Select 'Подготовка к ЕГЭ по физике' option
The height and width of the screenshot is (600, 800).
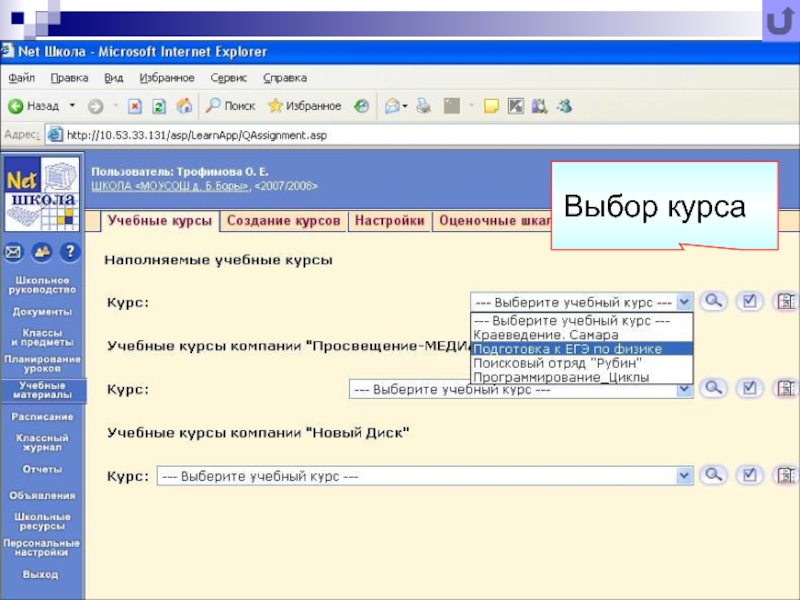click(567, 349)
